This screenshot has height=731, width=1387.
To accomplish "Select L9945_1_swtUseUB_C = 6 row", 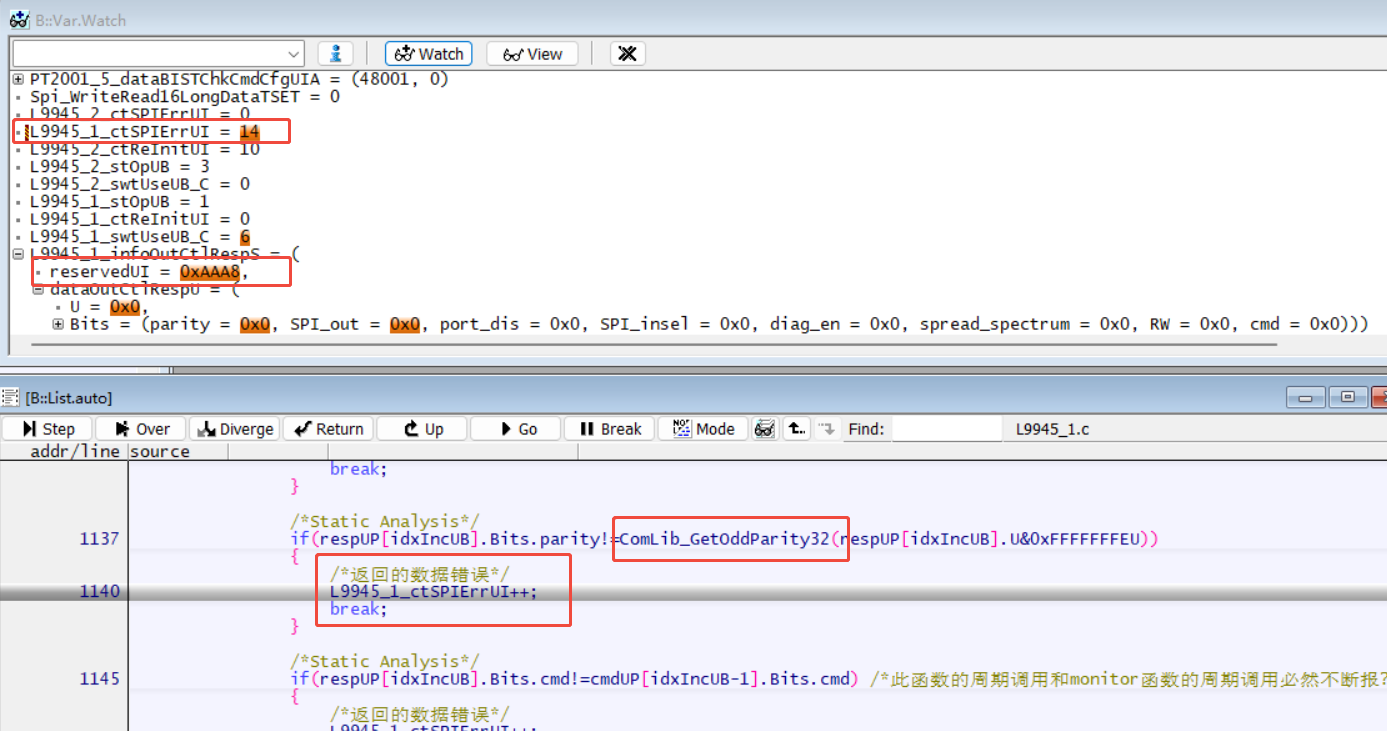I will pos(139,237).
